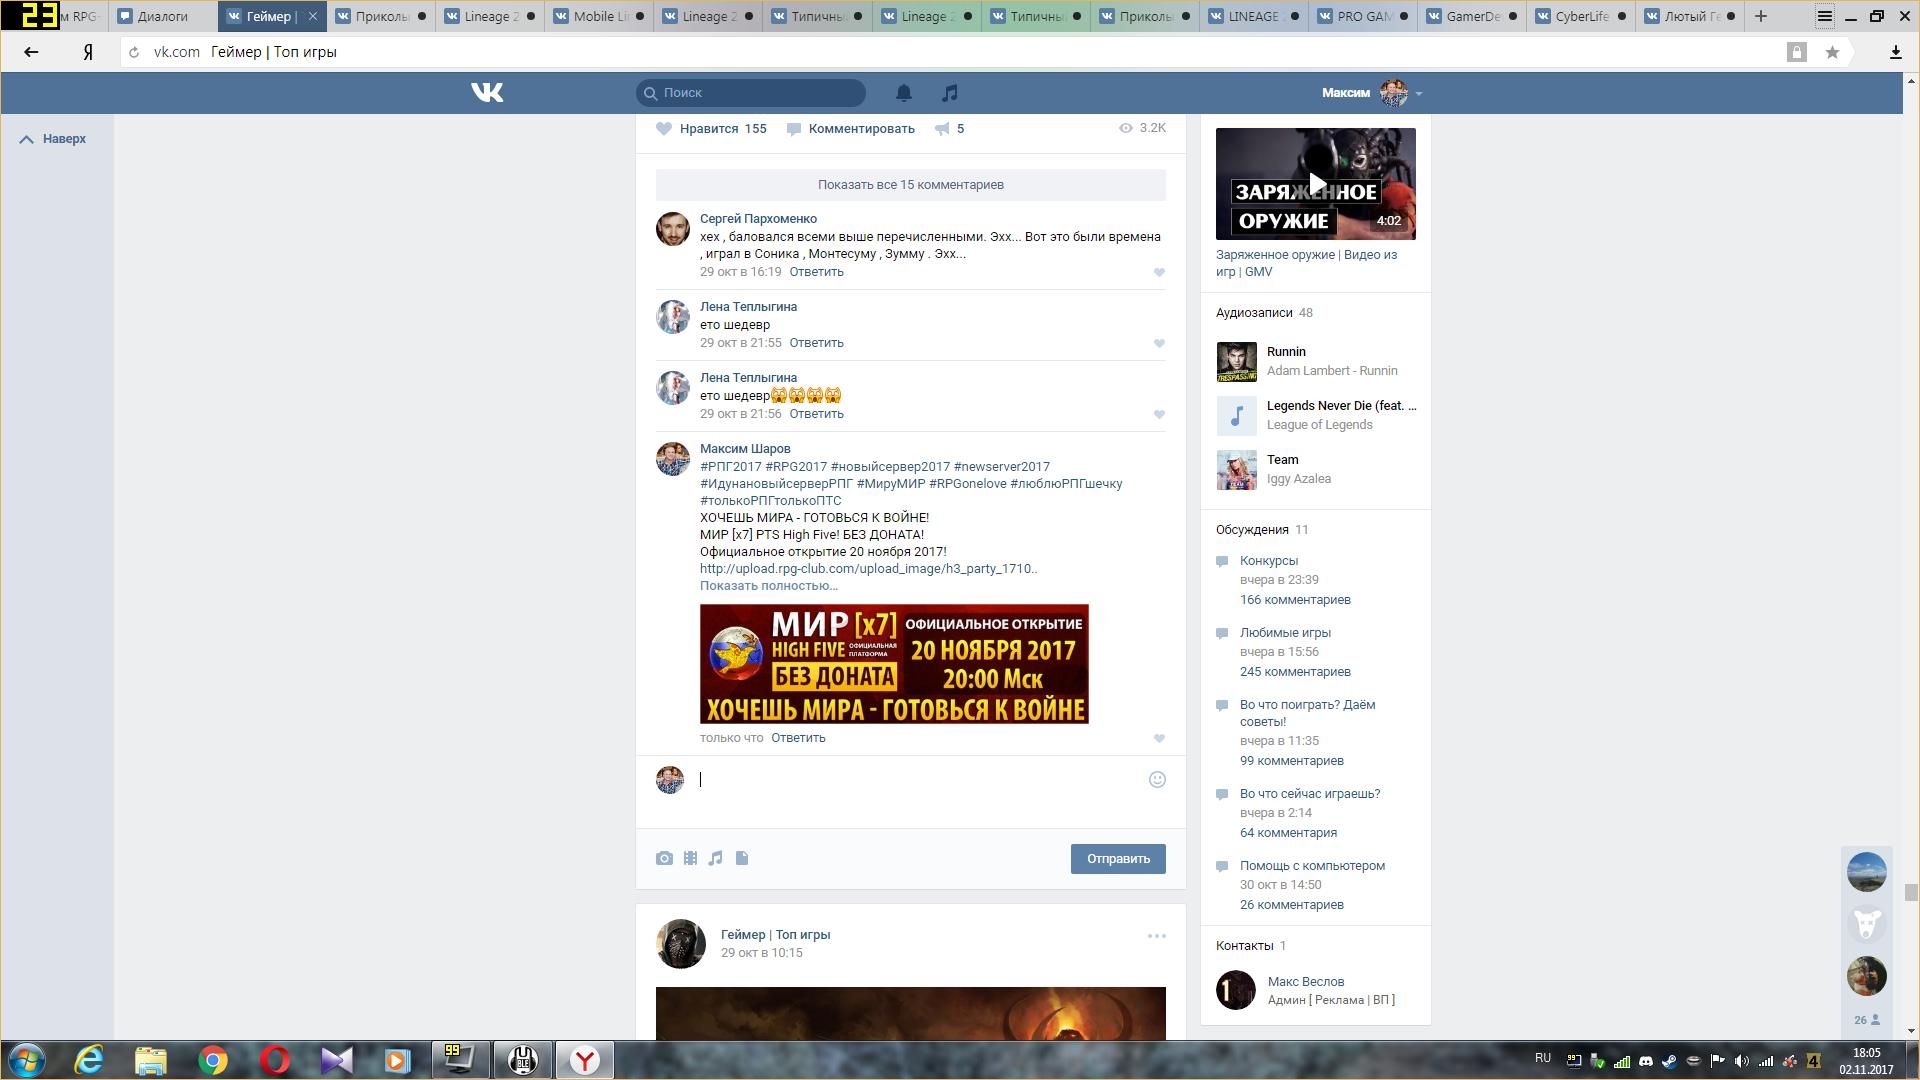Attach a photo with the camera icon
Image resolution: width=1920 pixels, height=1080 pixels.
click(664, 858)
